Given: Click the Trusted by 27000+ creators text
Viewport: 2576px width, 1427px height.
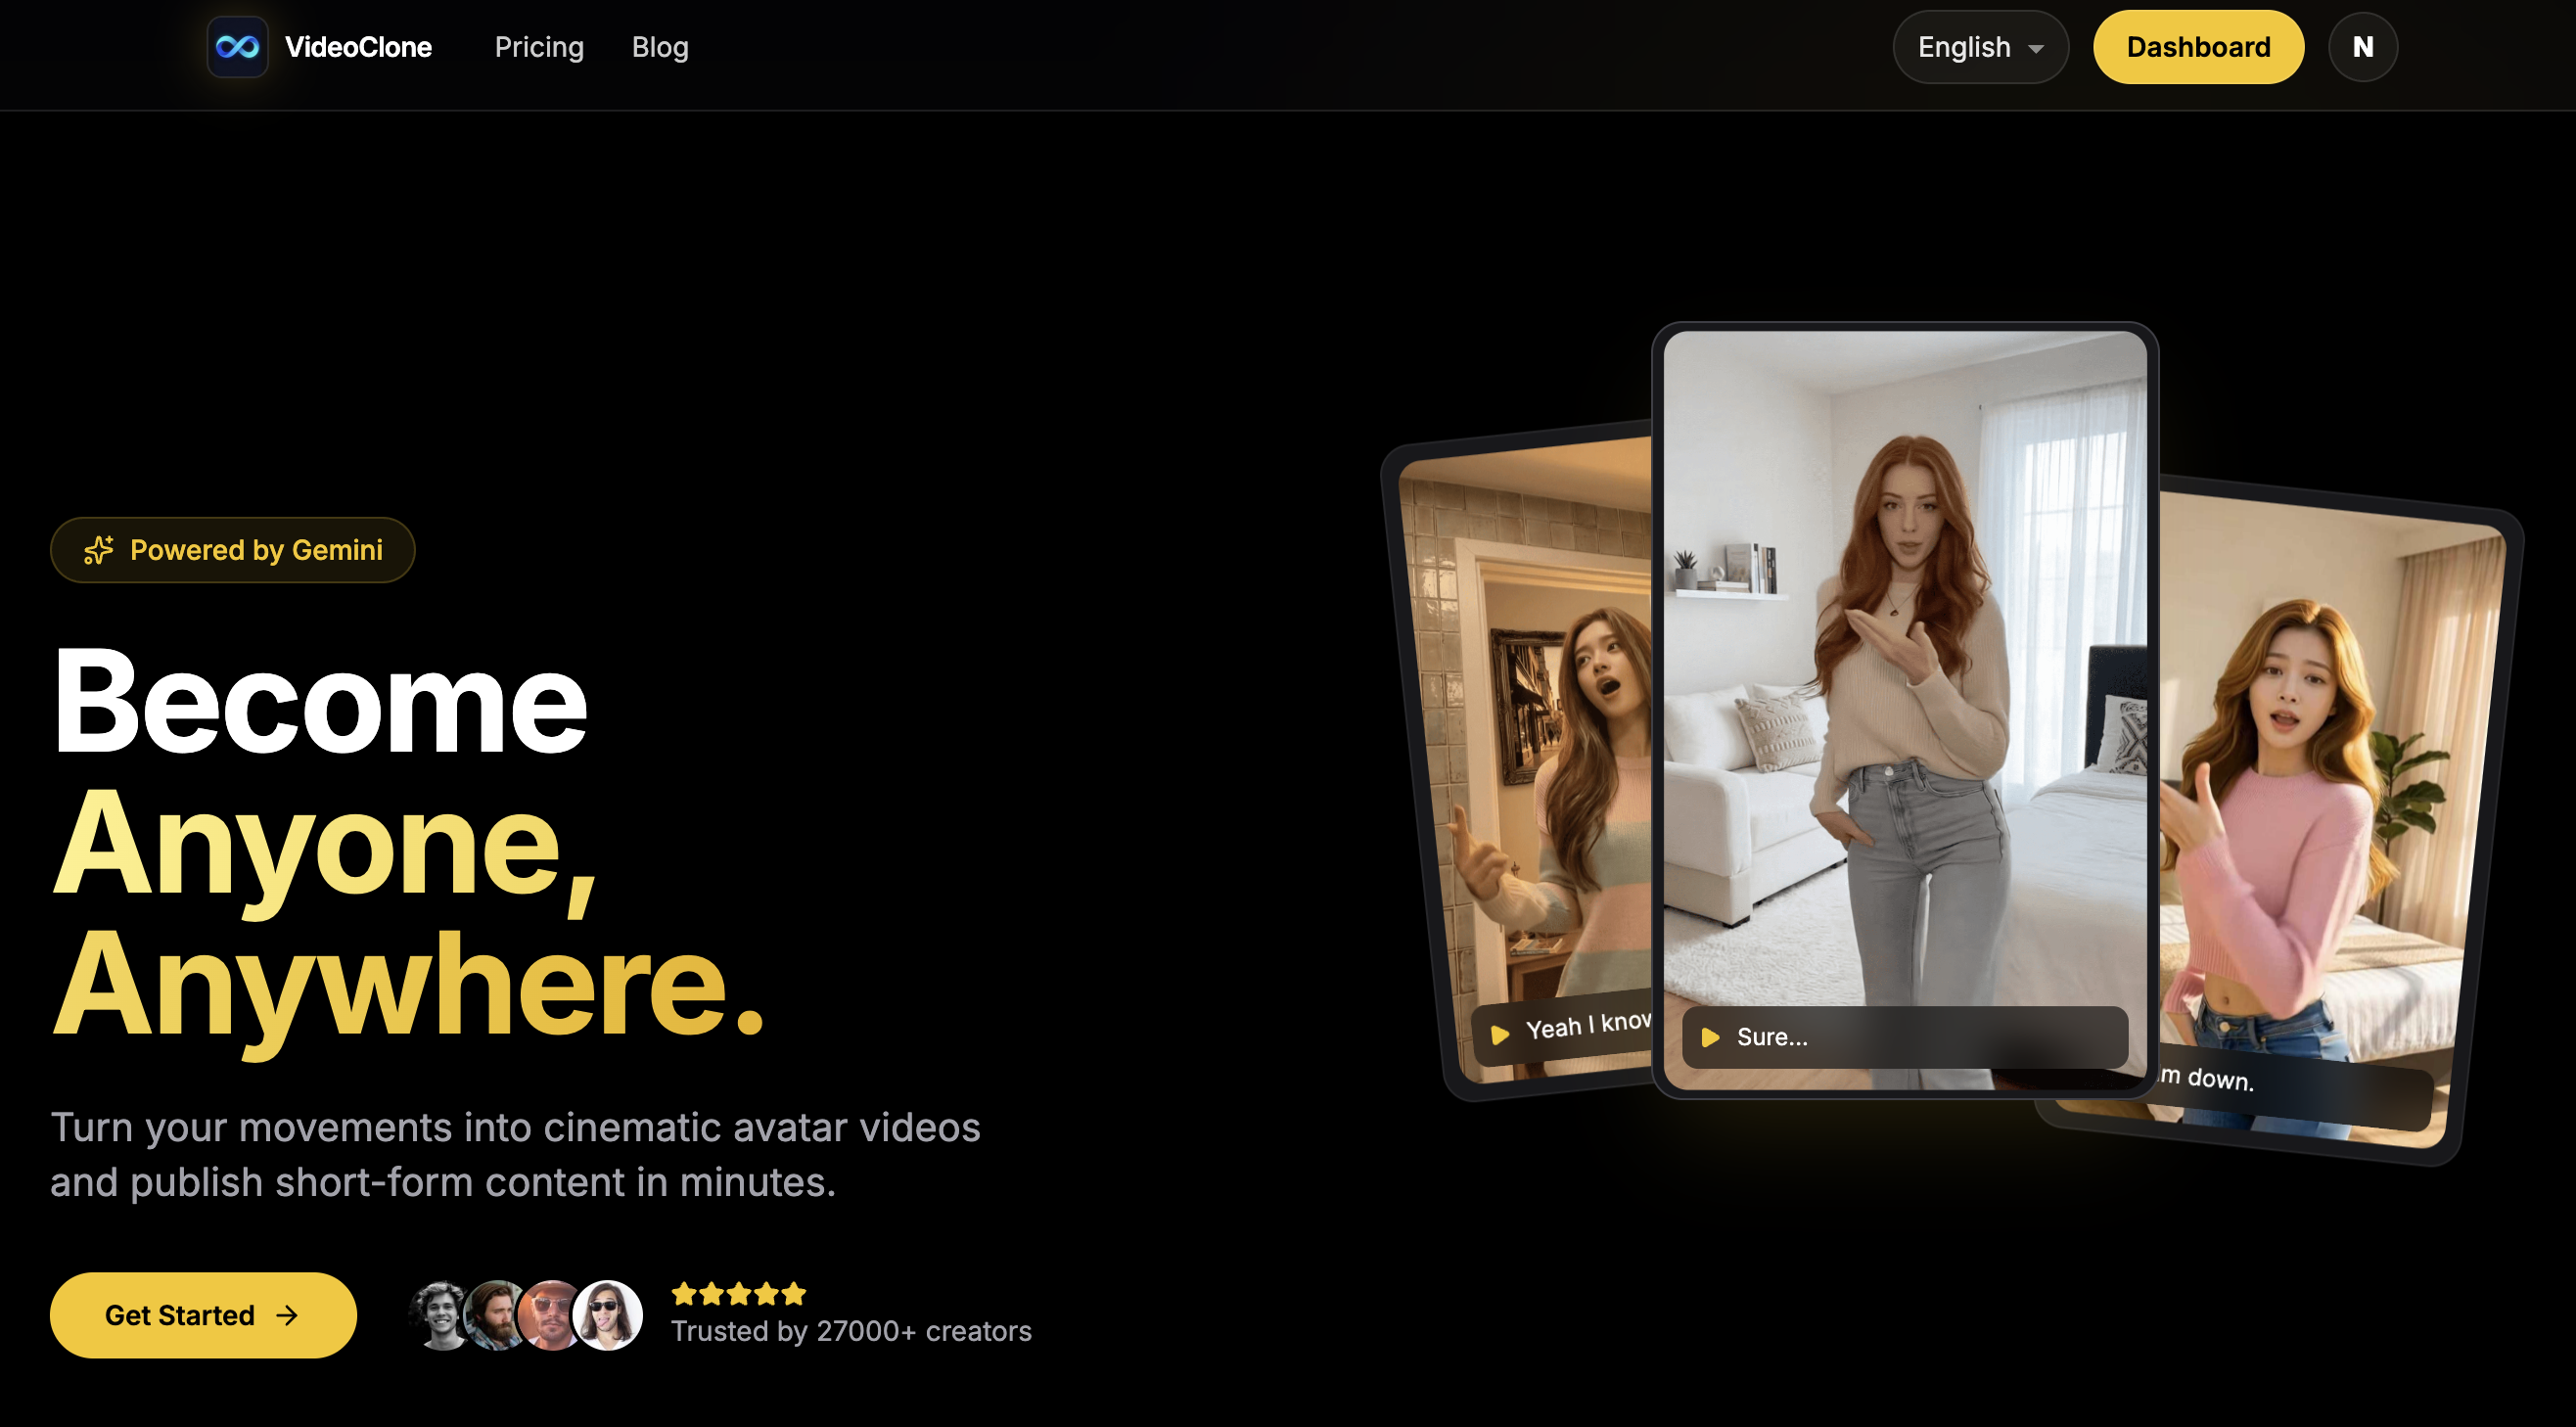Looking at the screenshot, I should pos(851,1331).
